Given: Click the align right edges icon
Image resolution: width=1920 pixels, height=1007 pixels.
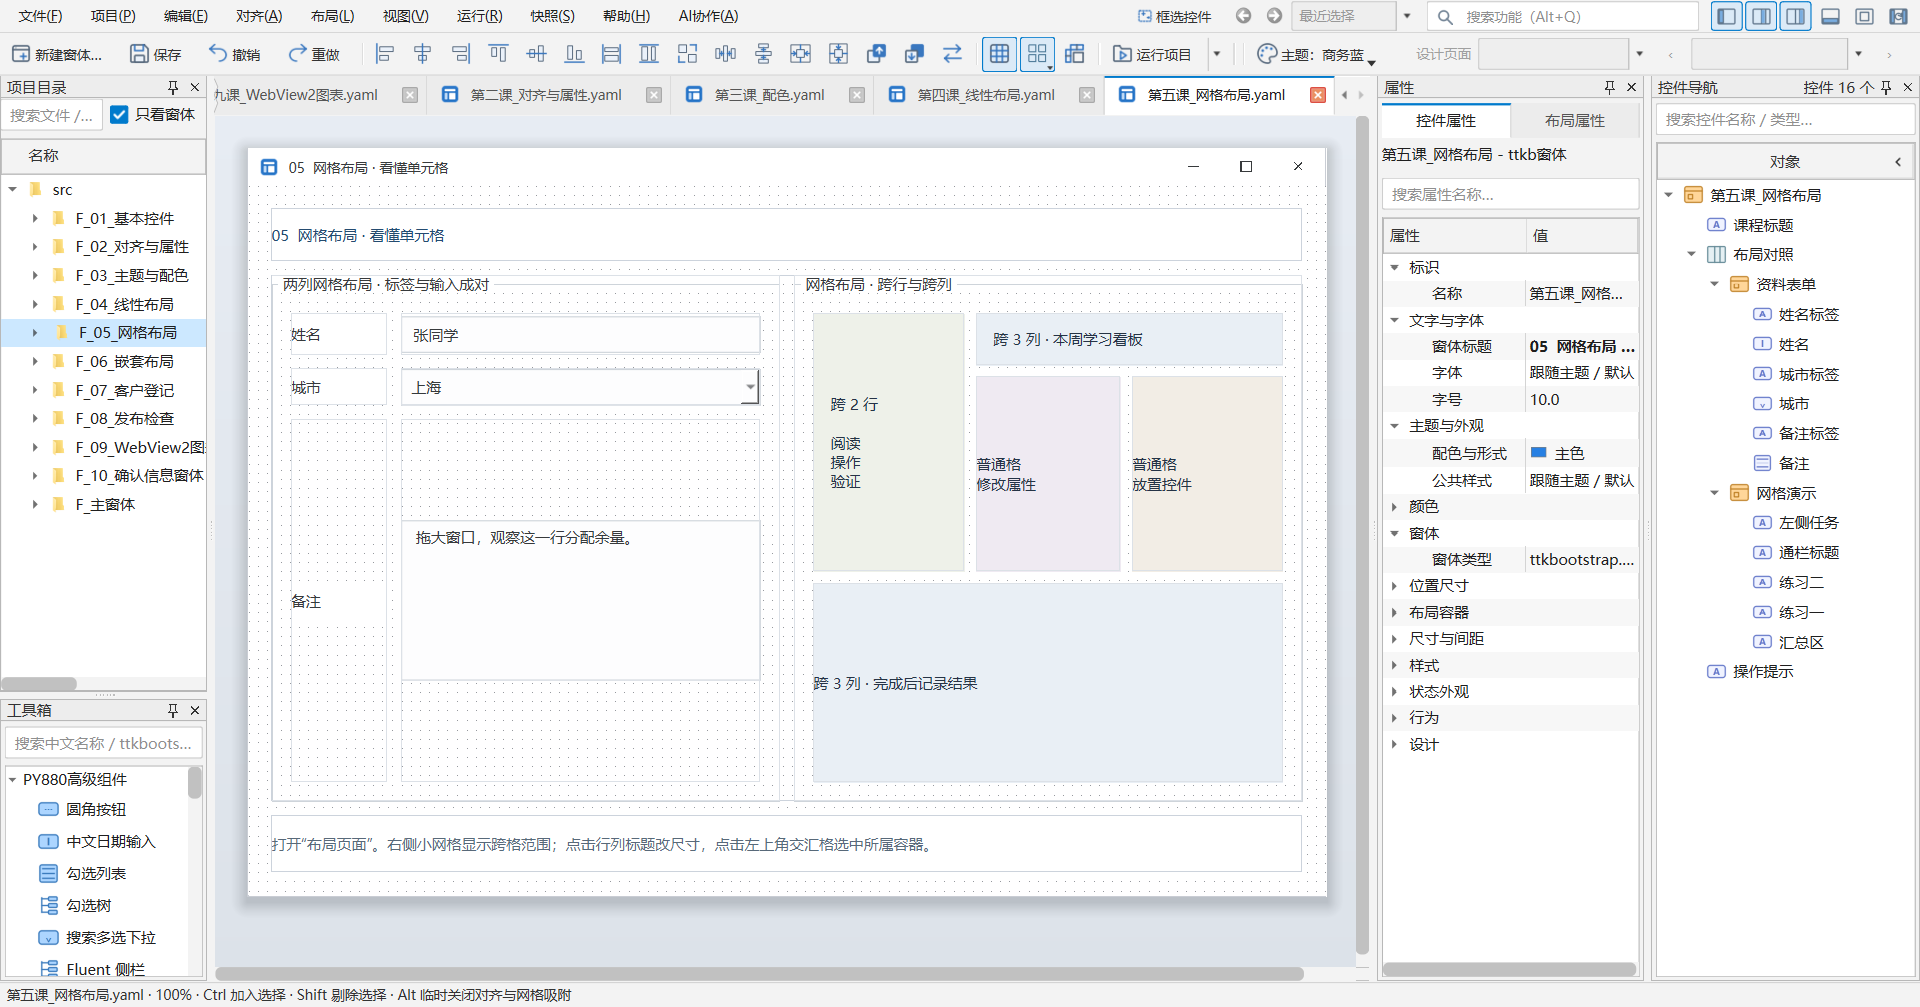Looking at the screenshot, I should 461,54.
